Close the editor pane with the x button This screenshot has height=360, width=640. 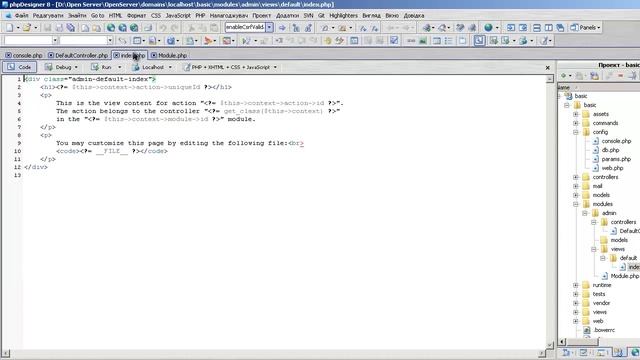pos(548,68)
